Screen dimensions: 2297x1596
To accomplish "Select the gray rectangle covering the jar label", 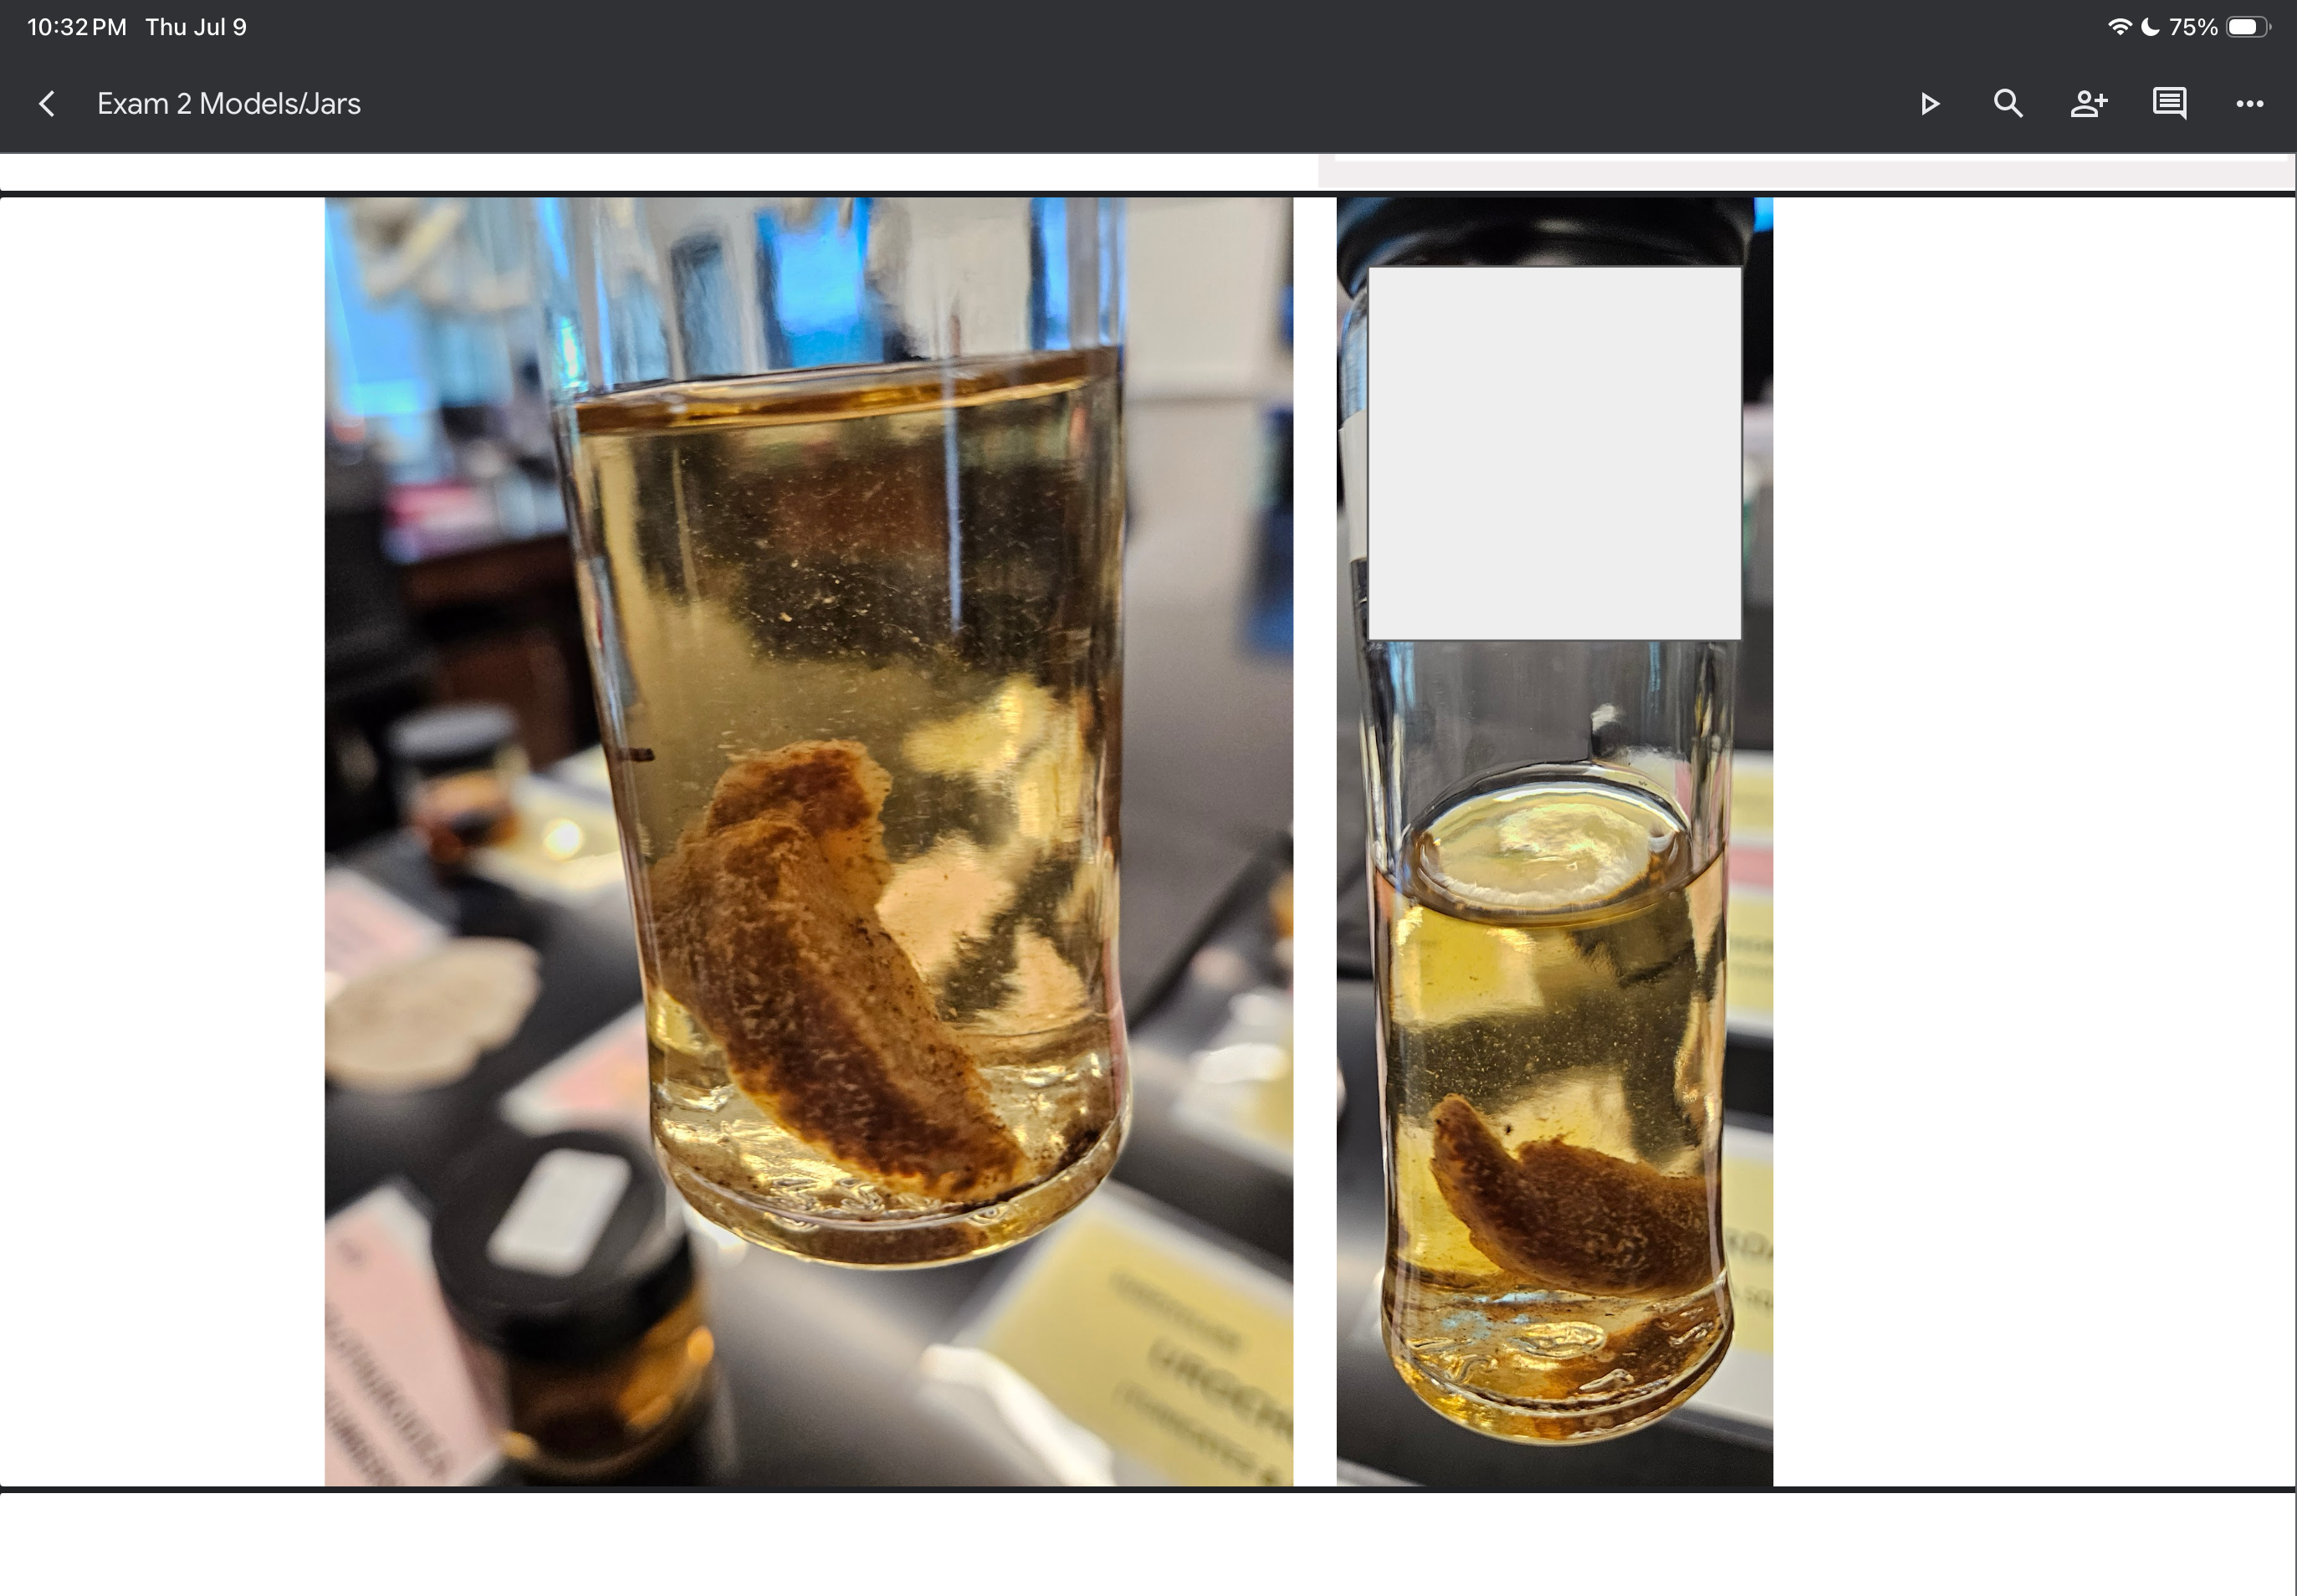I will pyautogui.click(x=1555, y=453).
